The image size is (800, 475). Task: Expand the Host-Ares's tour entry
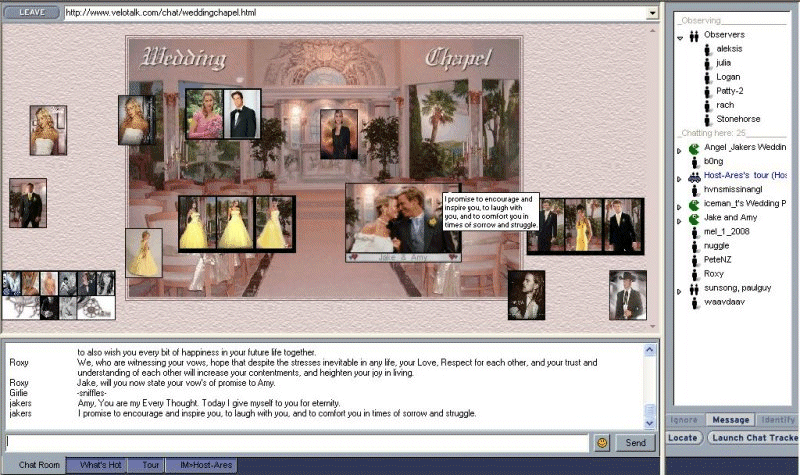(680, 177)
